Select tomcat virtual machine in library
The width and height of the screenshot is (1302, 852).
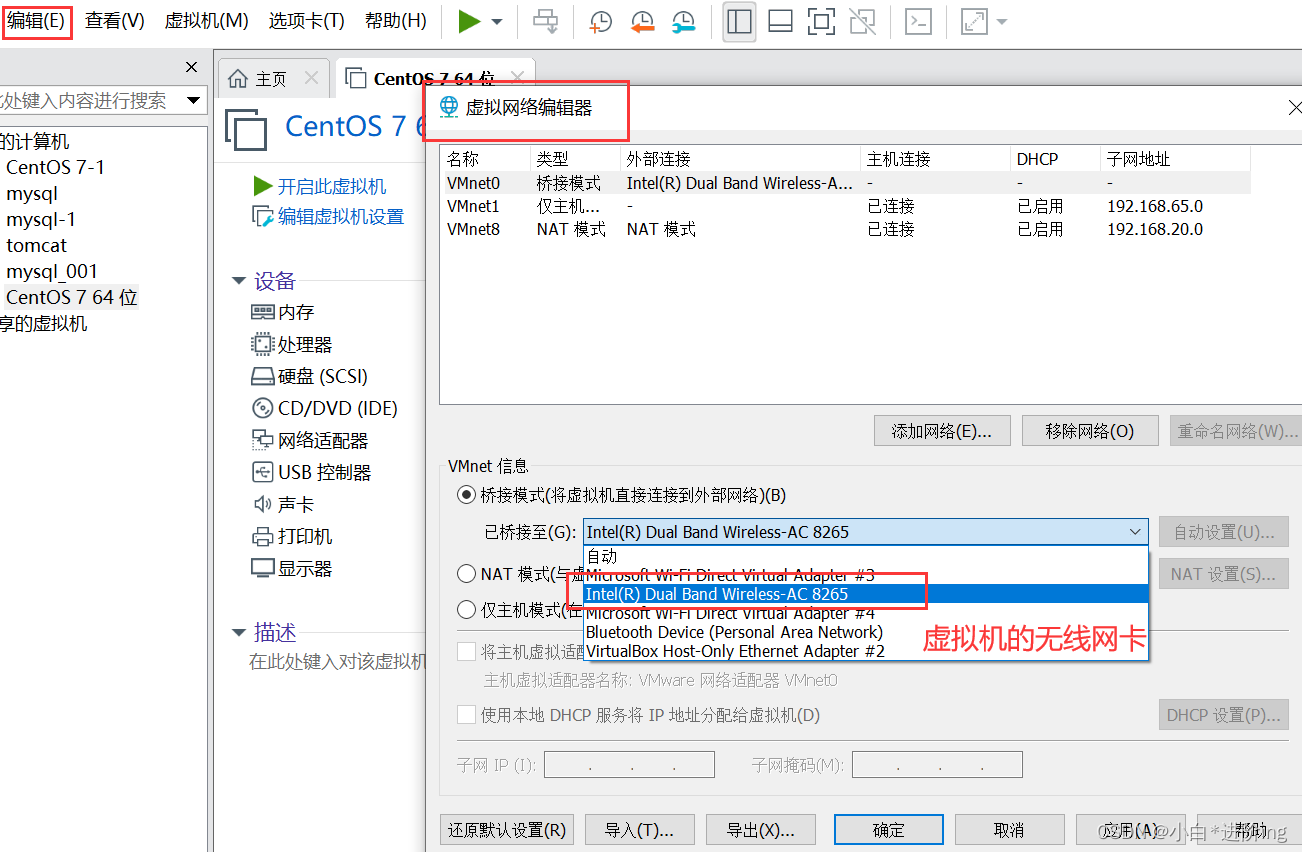[36, 245]
